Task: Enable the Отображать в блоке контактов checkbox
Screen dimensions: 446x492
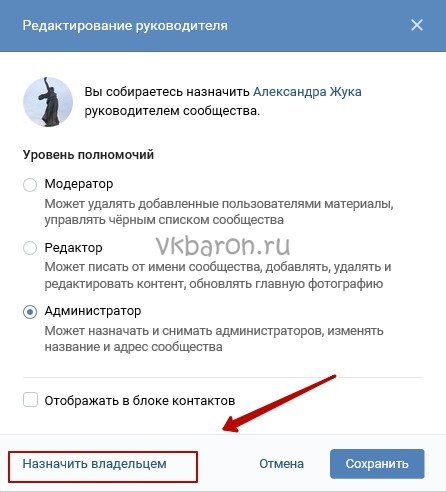Action: click(x=30, y=400)
